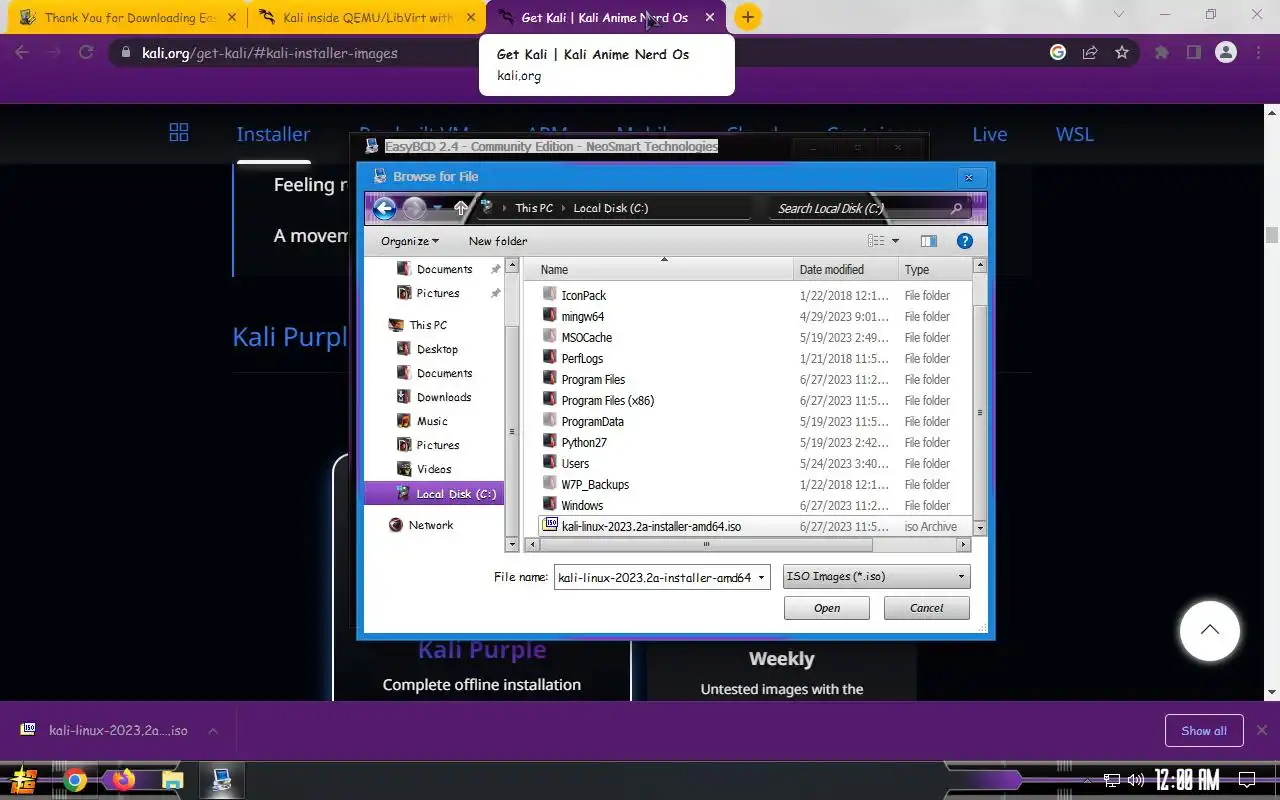The image size is (1280, 800).
Task: Open the Live section on Kali page
Action: (990, 134)
